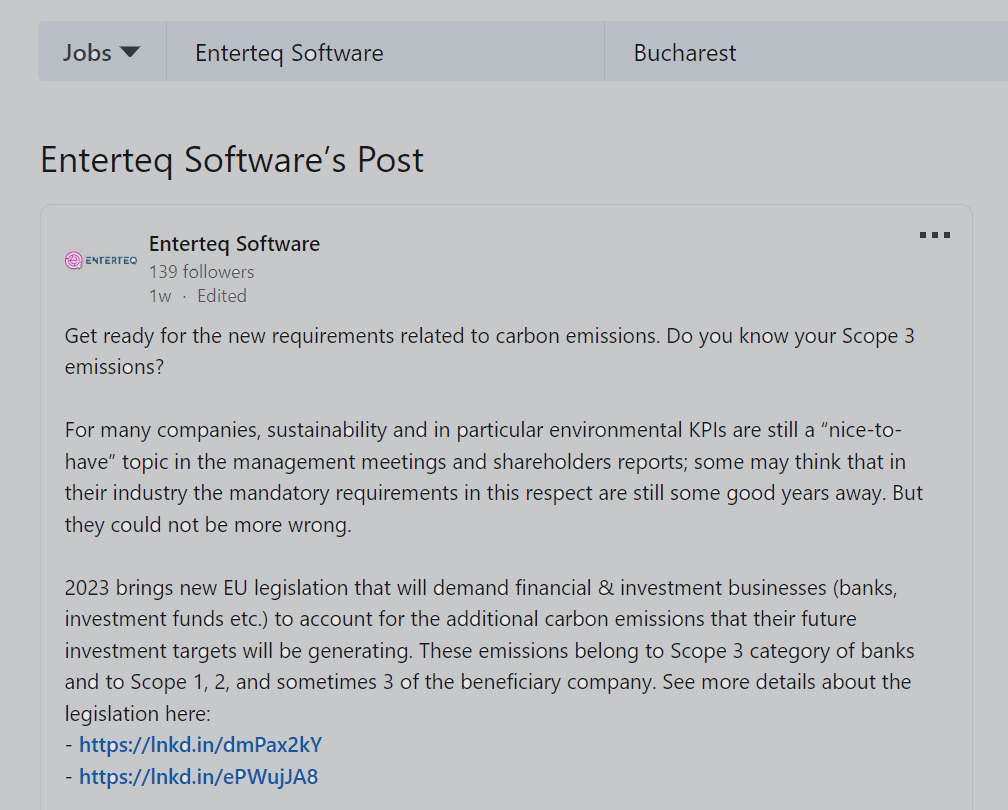Click the Enterteq Software search keyword field

point(385,53)
